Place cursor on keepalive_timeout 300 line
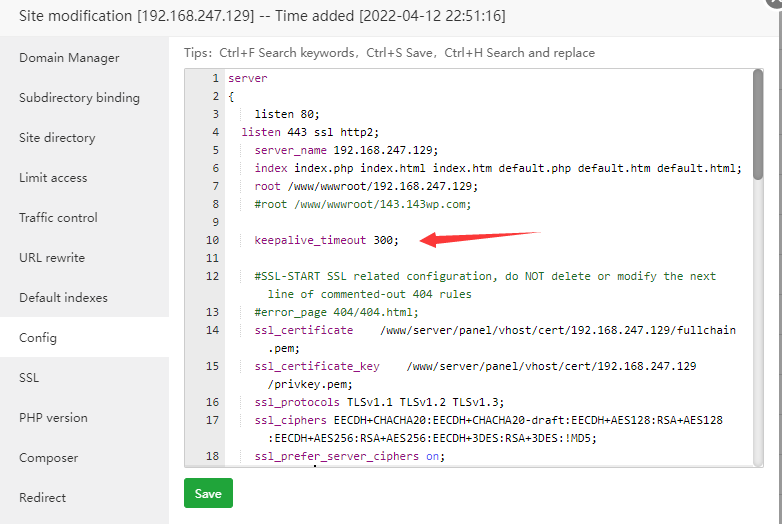 326,240
